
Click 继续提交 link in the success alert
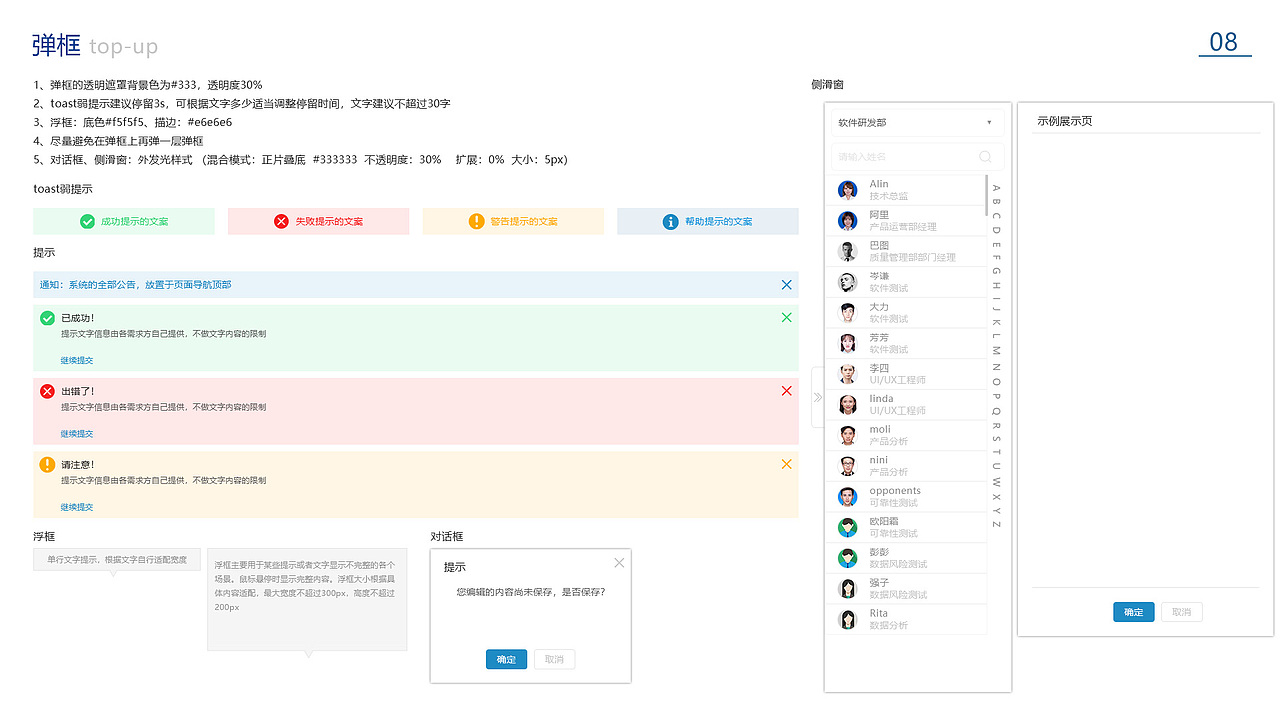pos(77,360)
